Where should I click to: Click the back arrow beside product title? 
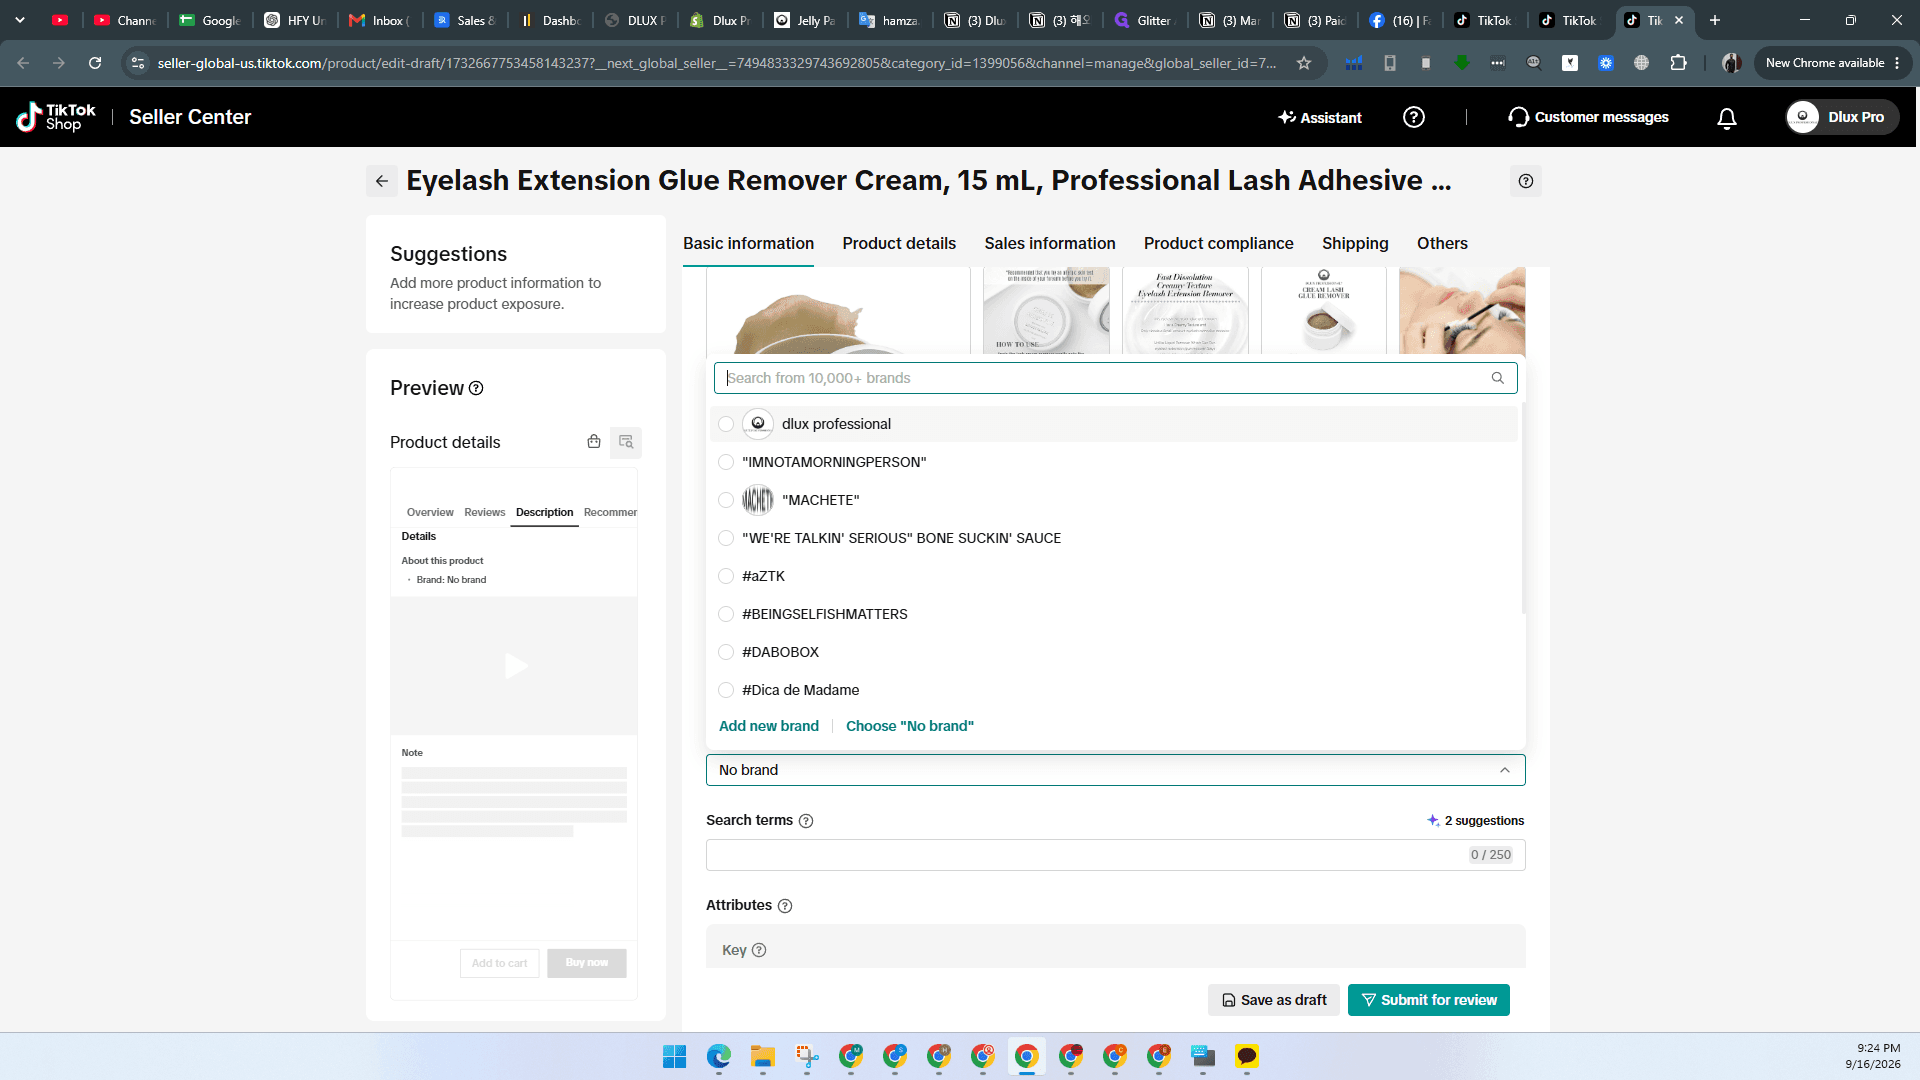(x=381, y=181)
